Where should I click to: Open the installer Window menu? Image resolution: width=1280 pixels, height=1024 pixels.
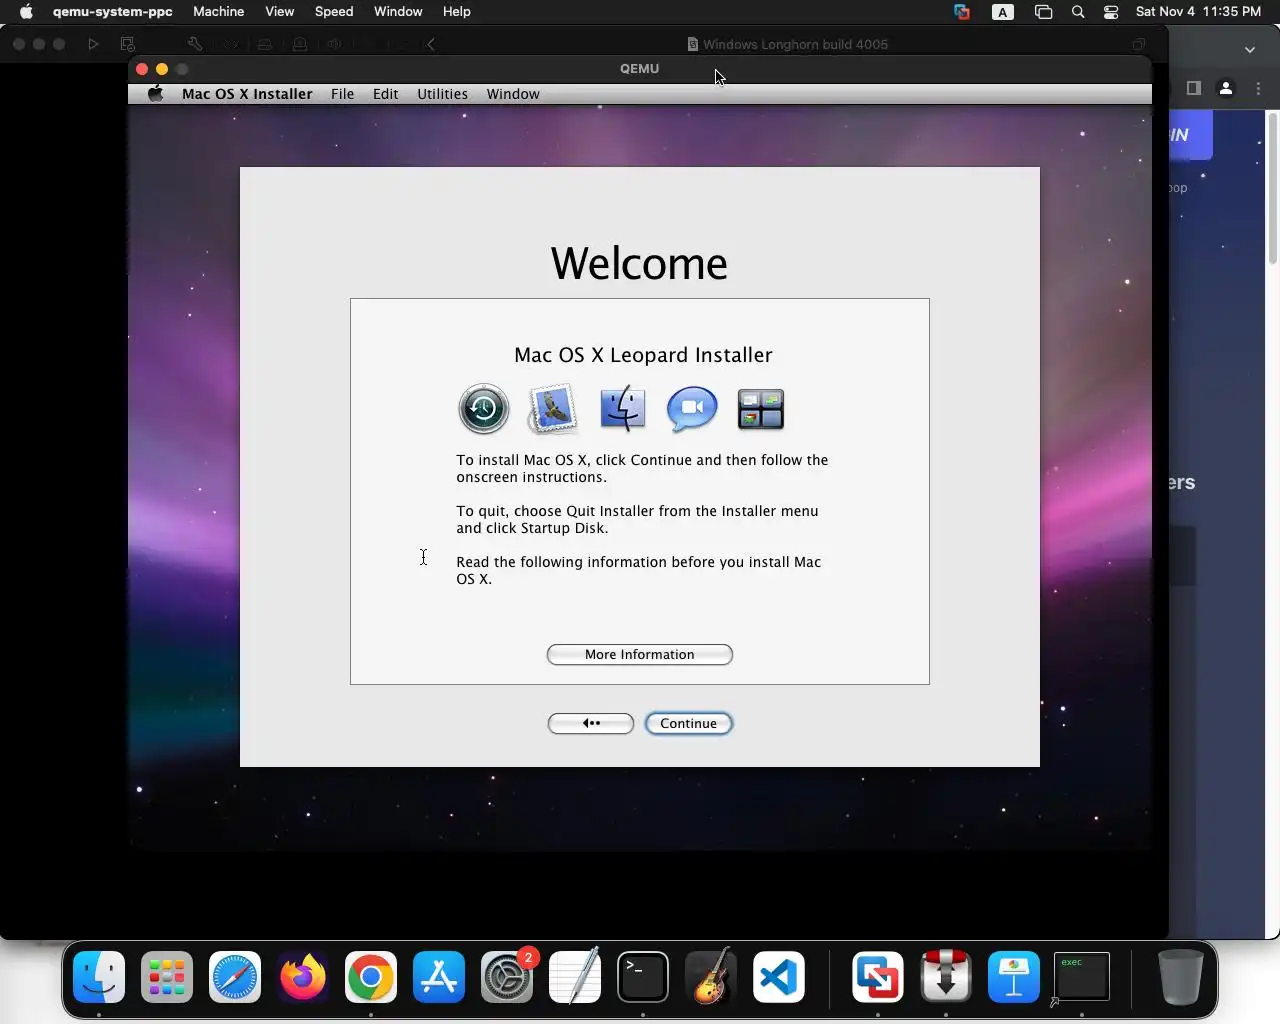pos(513,94)
